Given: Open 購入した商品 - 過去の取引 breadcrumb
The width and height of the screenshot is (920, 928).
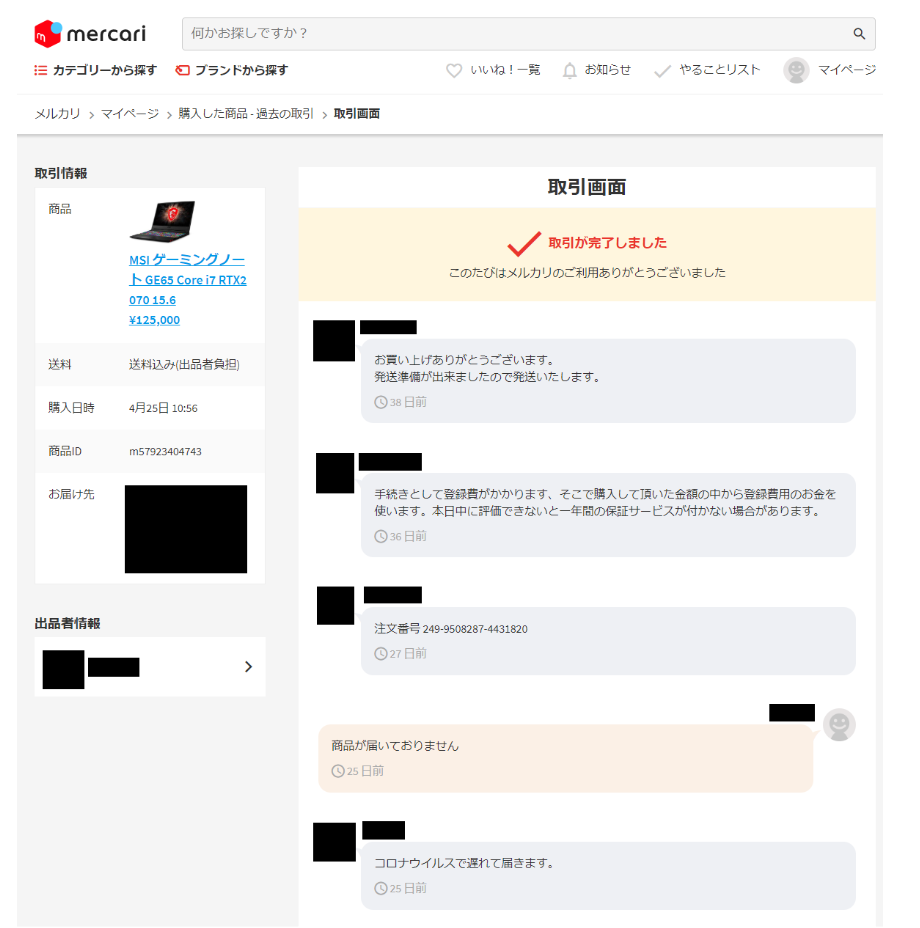Looking at the screenshot, I should coord(246,114).
